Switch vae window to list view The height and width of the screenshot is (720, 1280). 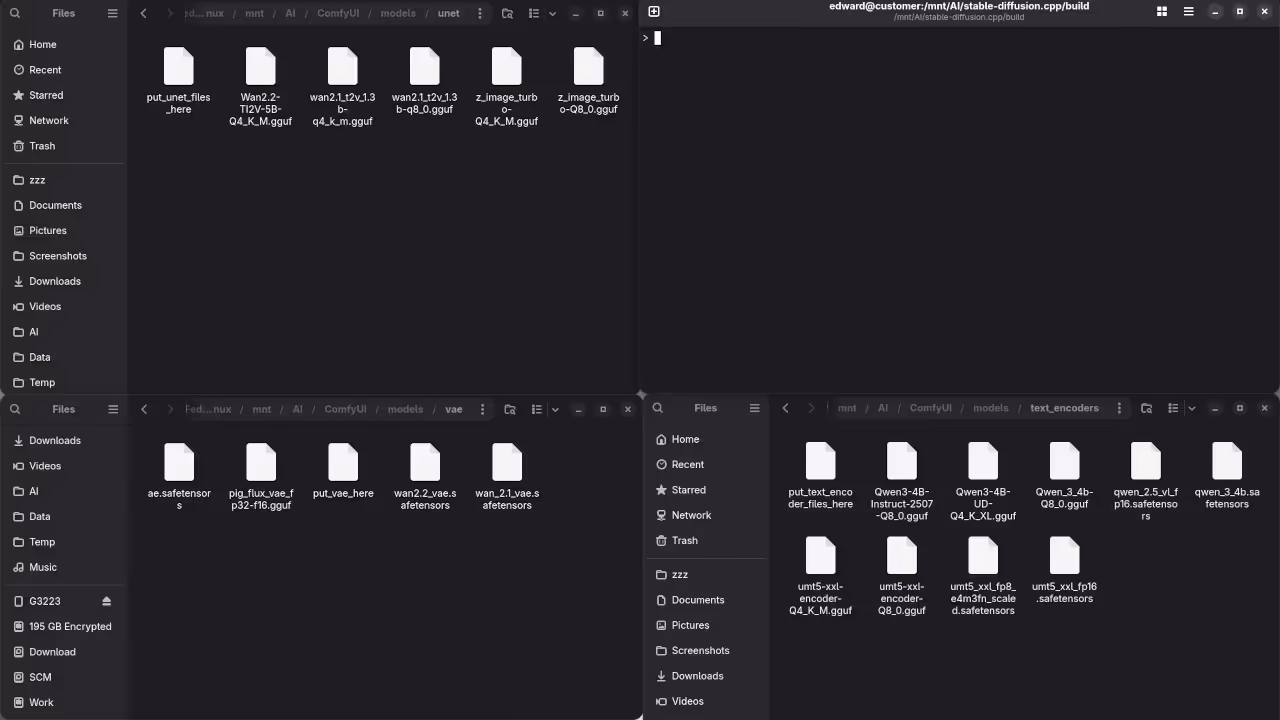pyautogui.click(x=536, y=409)
